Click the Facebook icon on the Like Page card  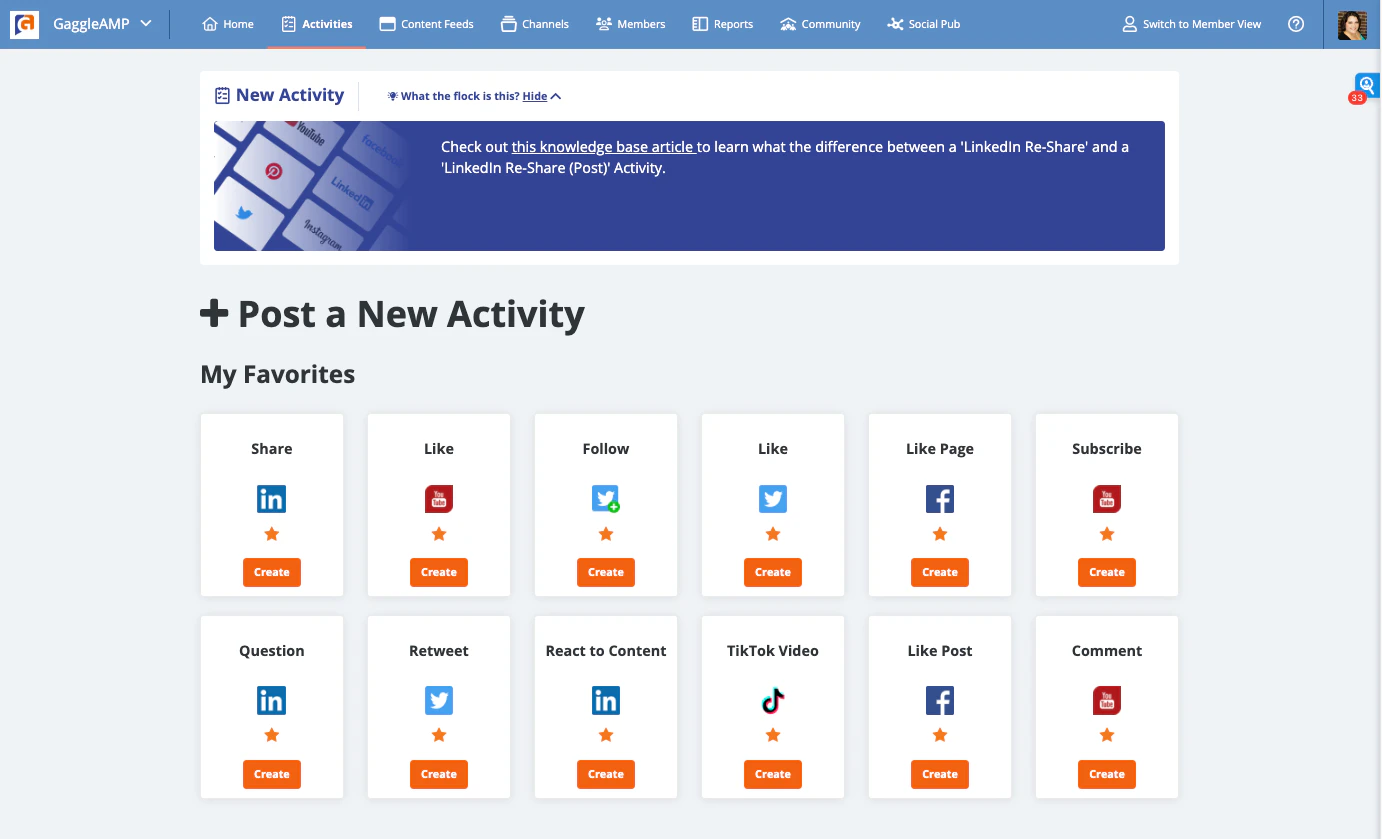939,498
